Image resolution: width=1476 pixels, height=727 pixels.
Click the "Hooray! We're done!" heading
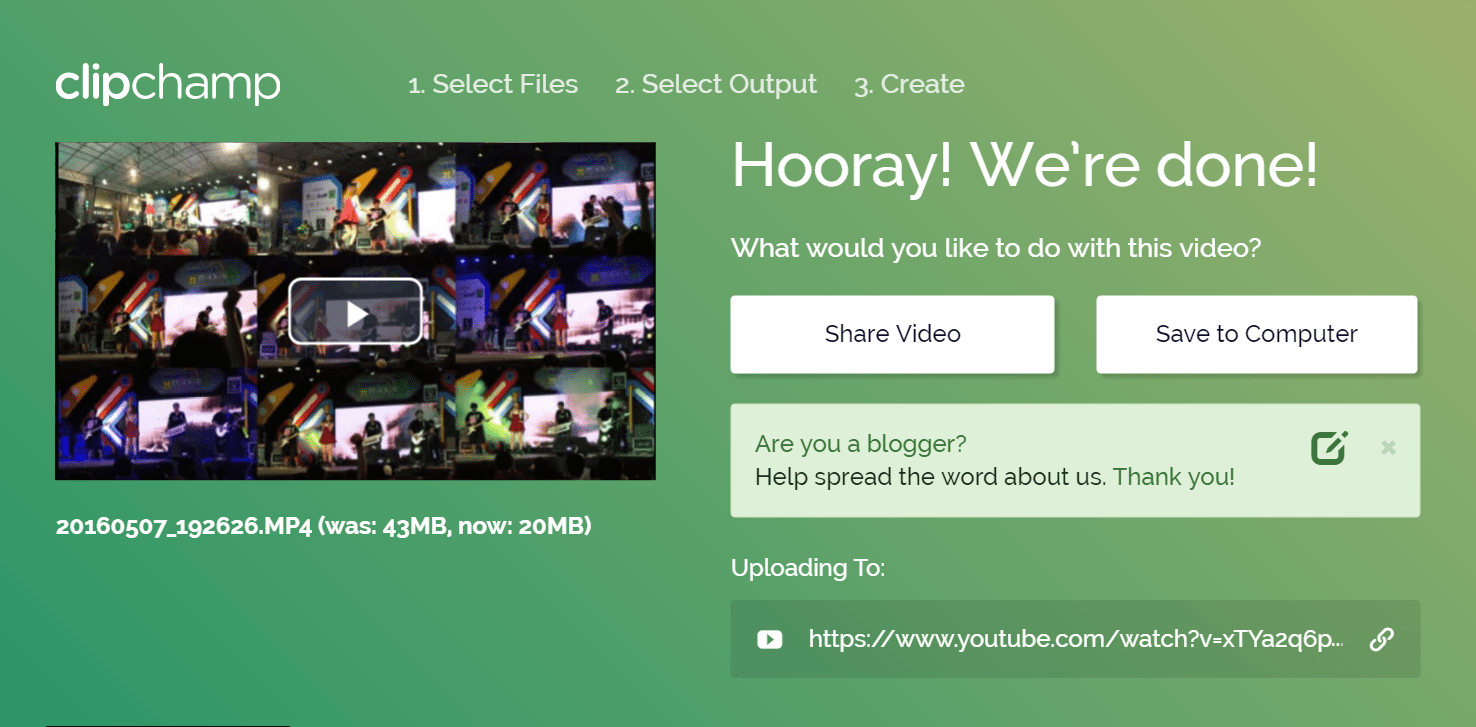[x=1025, y=166]
